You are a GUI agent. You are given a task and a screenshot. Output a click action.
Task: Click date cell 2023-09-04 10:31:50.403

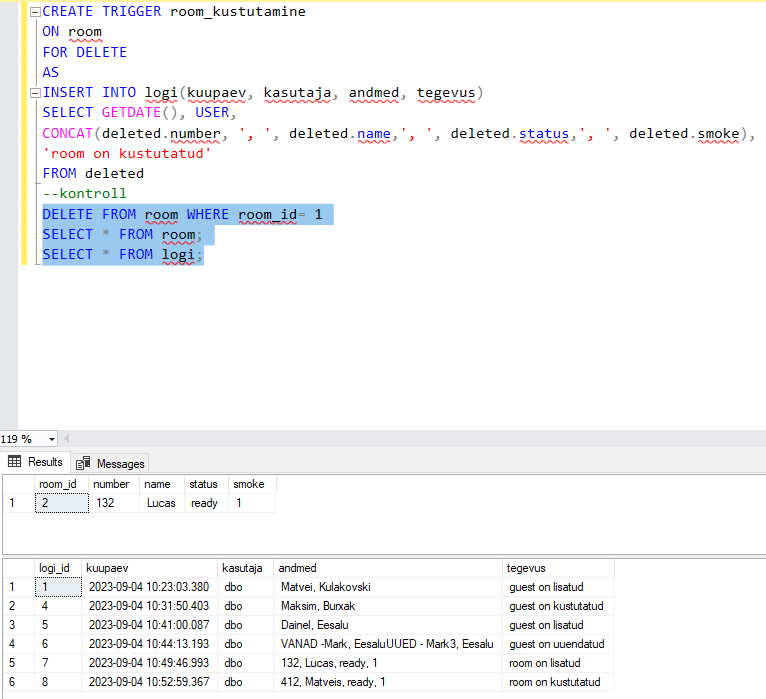click(149, 606)
